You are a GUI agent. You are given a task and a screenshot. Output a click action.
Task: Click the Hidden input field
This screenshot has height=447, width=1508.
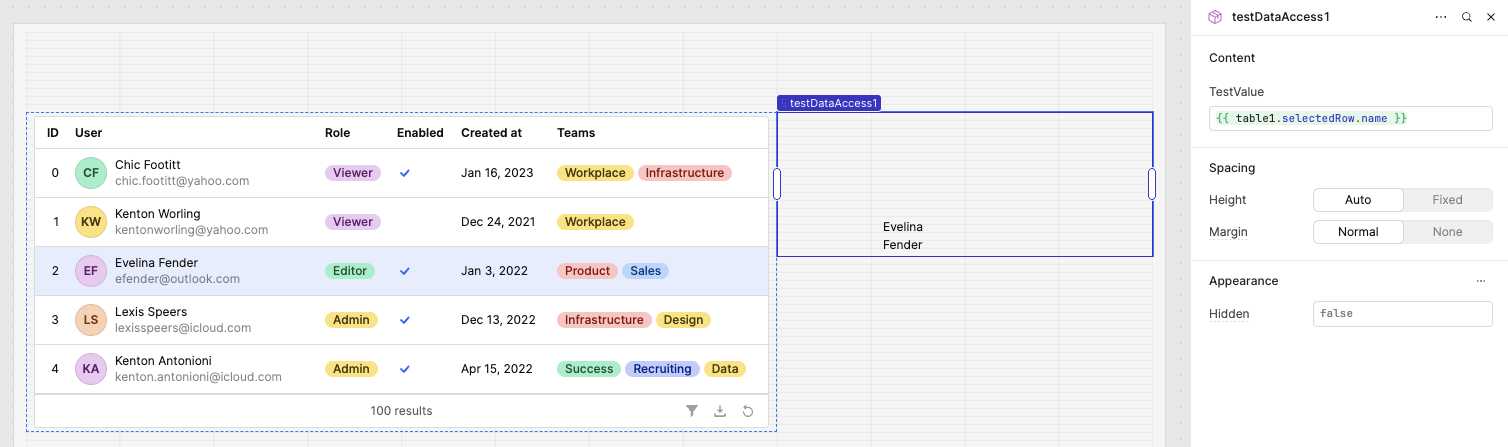point(1402,314)
